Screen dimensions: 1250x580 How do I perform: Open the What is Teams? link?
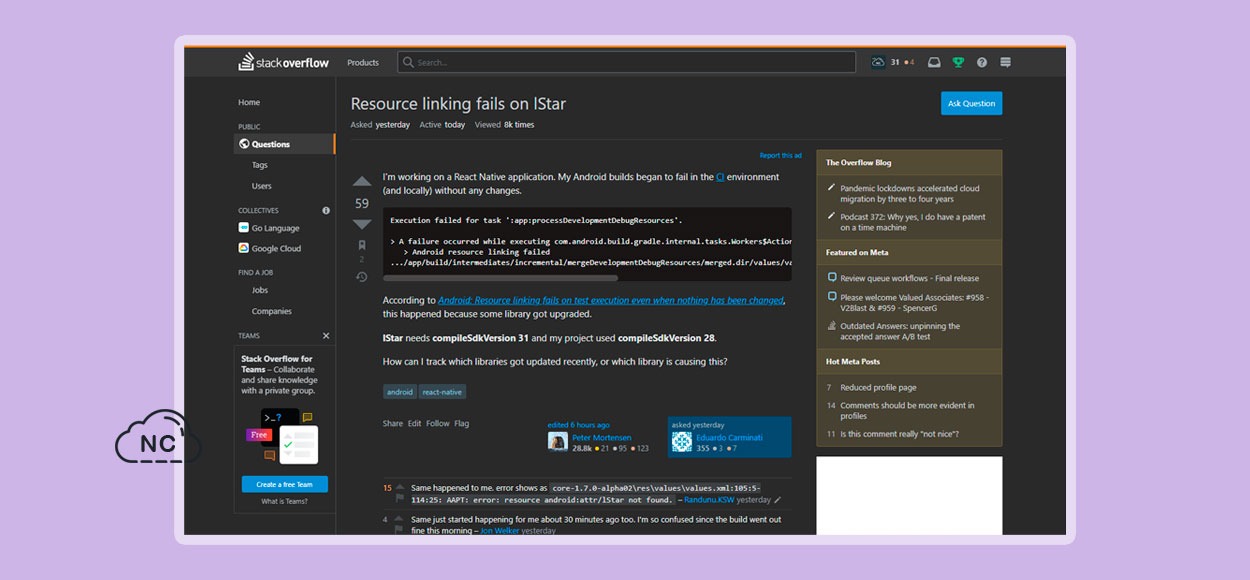(284, 501)
